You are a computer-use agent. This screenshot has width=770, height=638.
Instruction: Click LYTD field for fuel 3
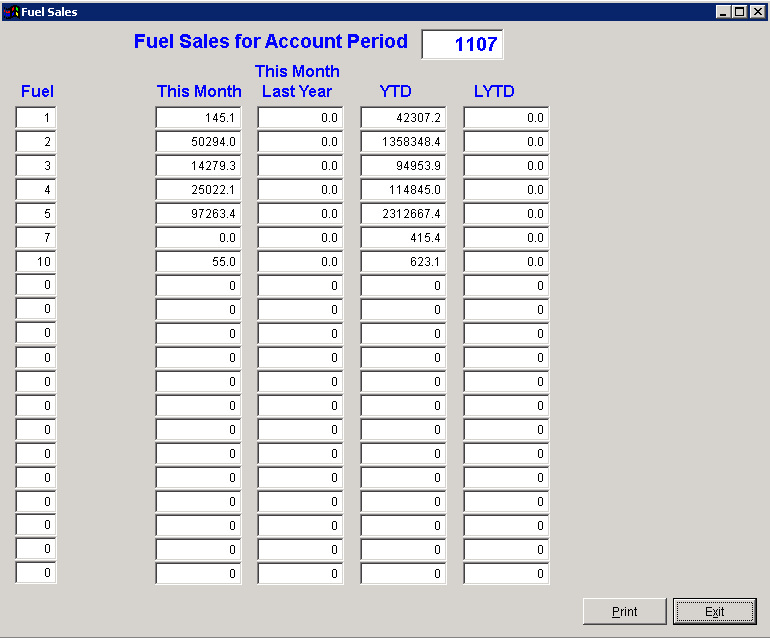point(506,166)
